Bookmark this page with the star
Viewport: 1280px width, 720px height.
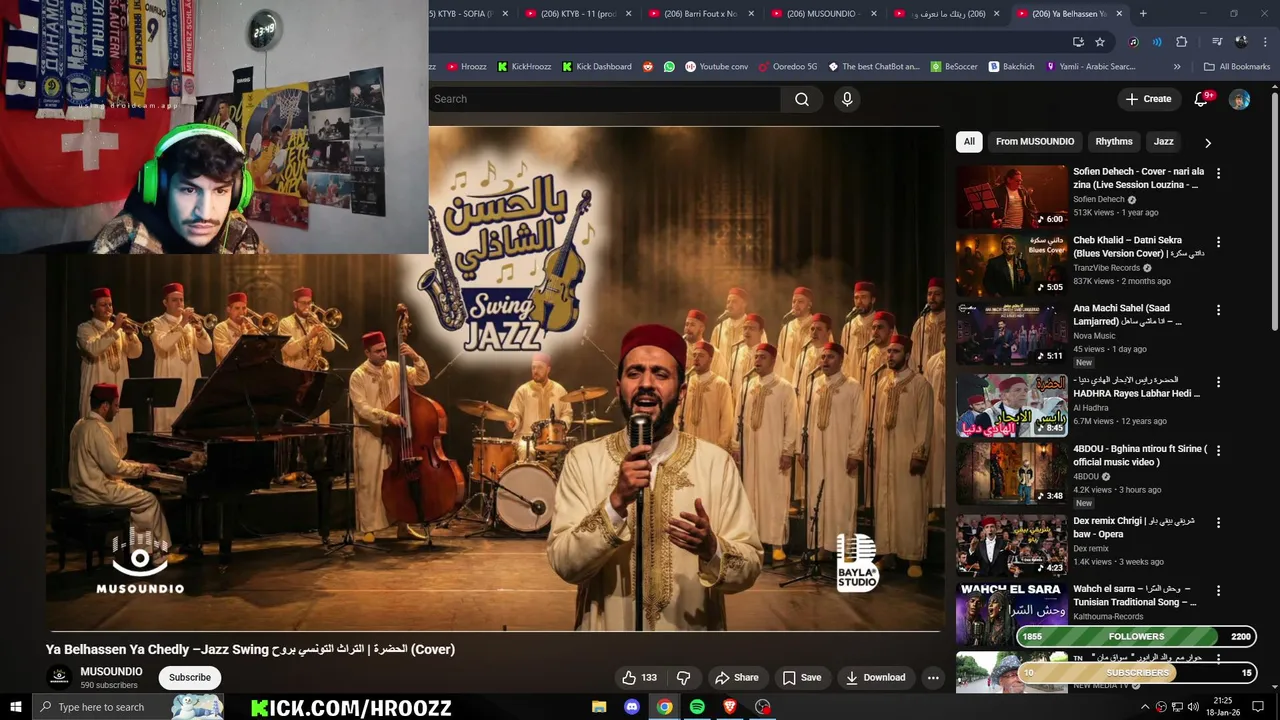[1100, 42]
